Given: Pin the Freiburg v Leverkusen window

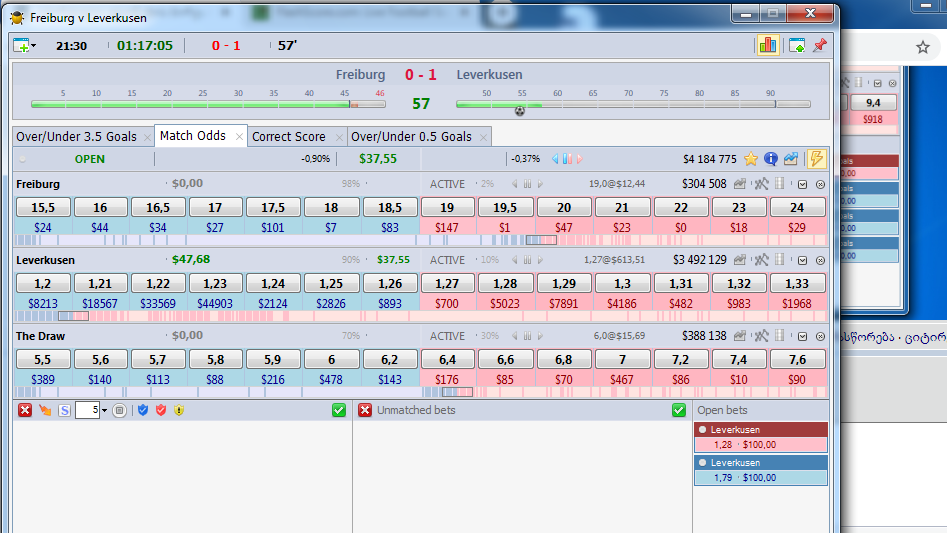Looking at the screenshot, I should coord(820,46).
